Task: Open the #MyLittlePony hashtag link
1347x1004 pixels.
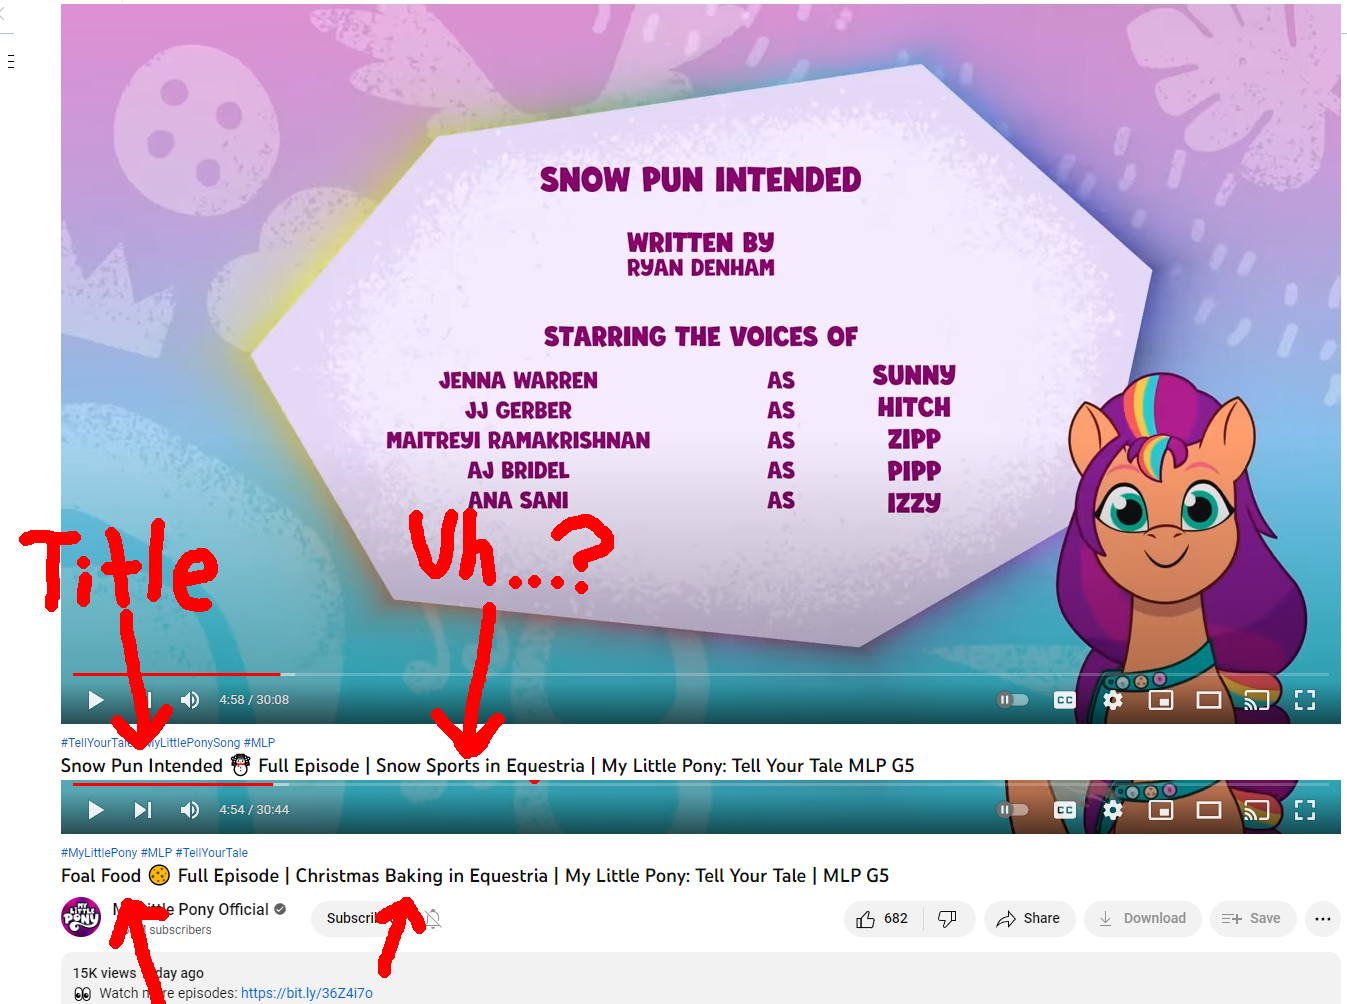Action: coord(99,853)
